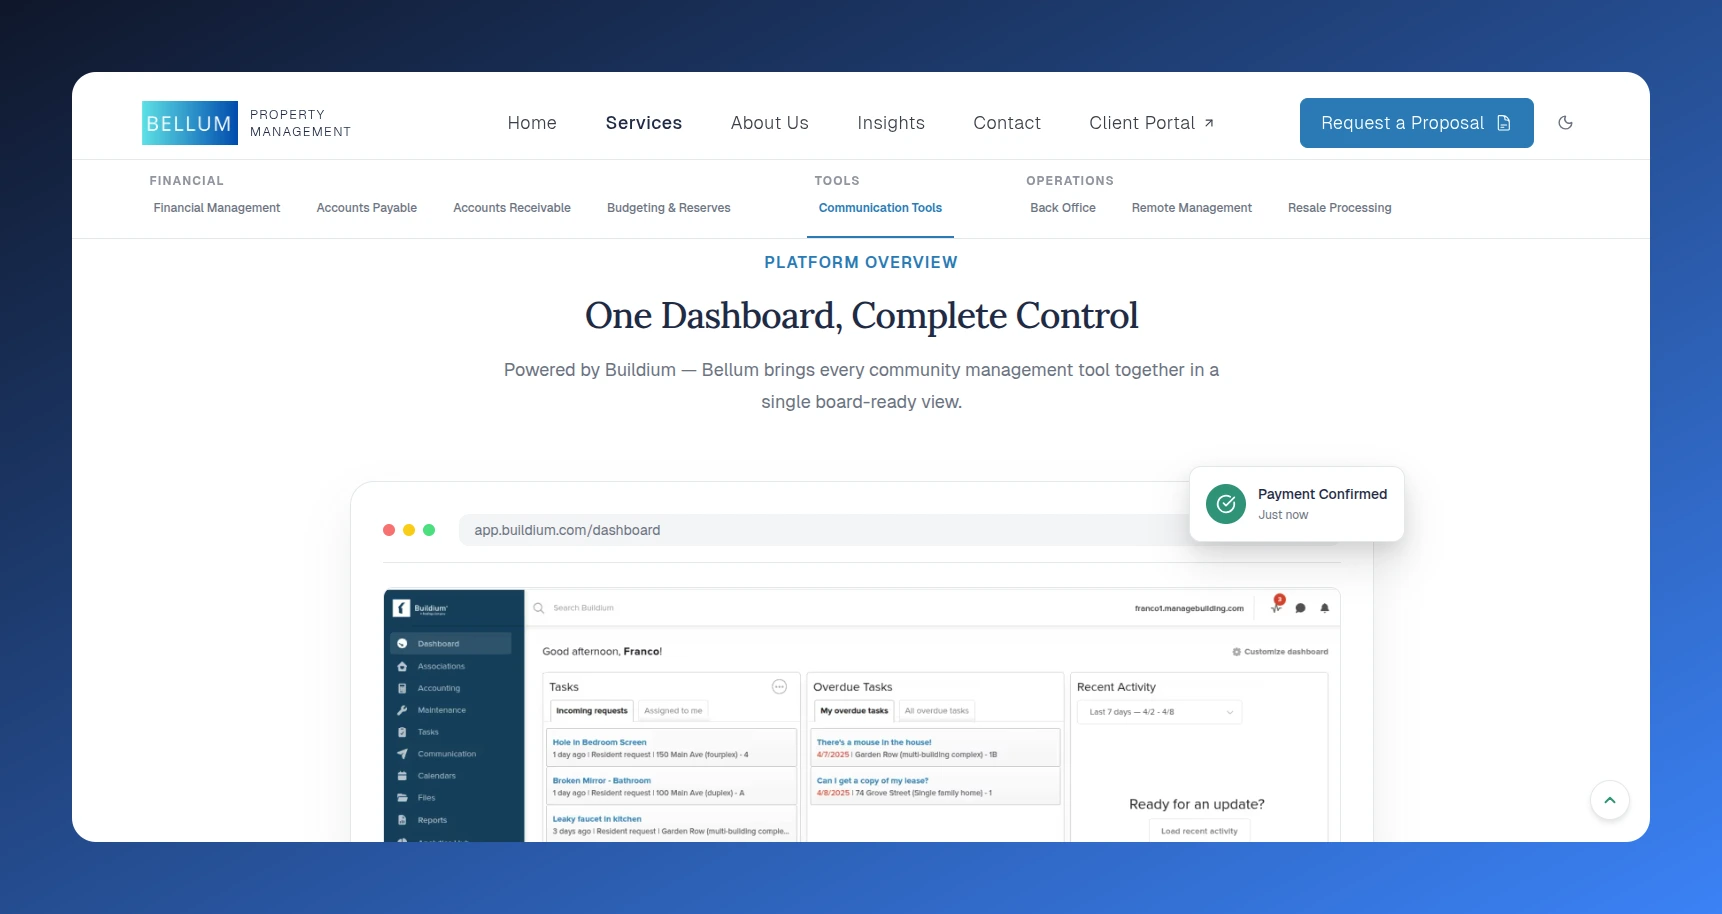Open the Insights page
The width and height of the screenshot is (1722, 914).
click(x=891, y=123)
